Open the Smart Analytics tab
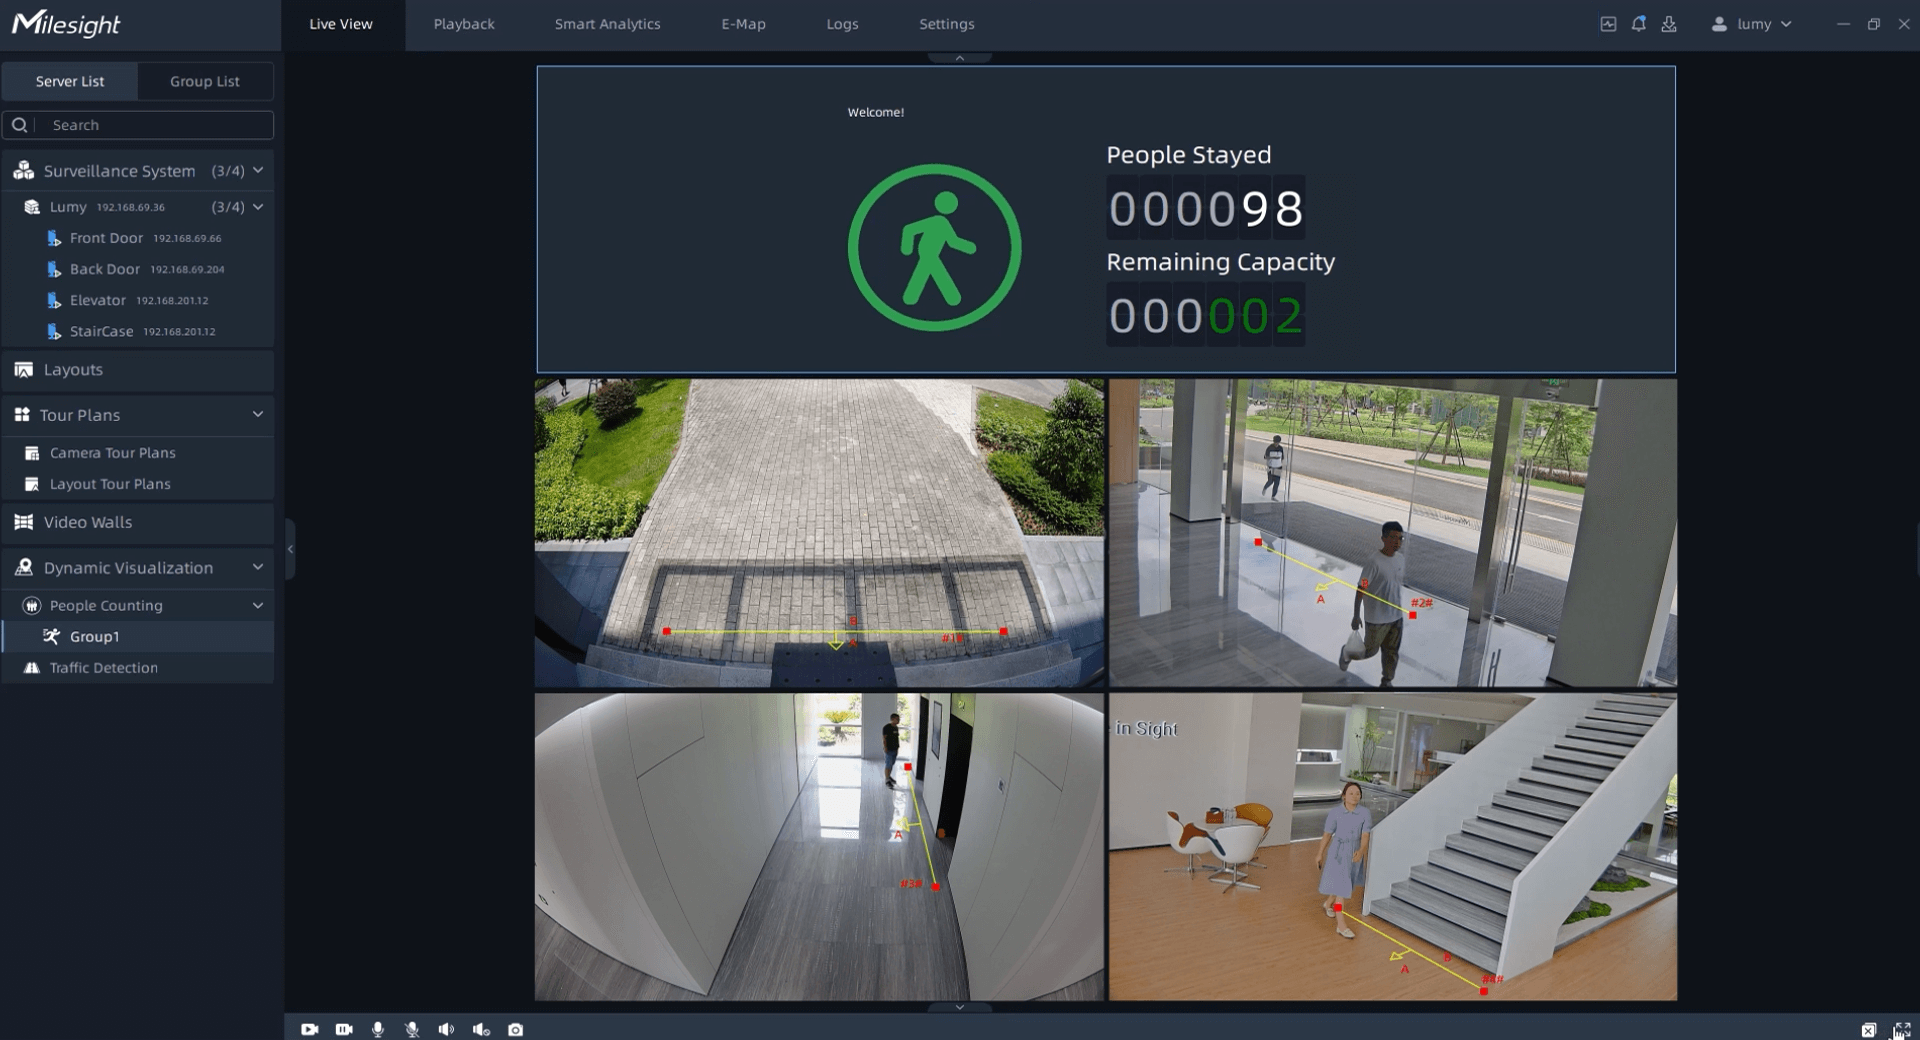 (x=607, y=24)
